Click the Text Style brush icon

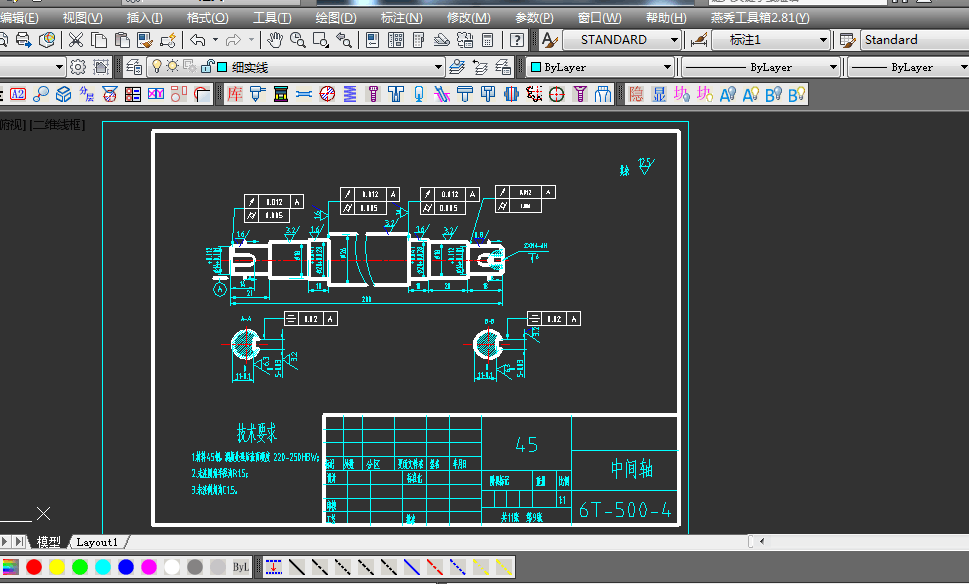[549, 40]
